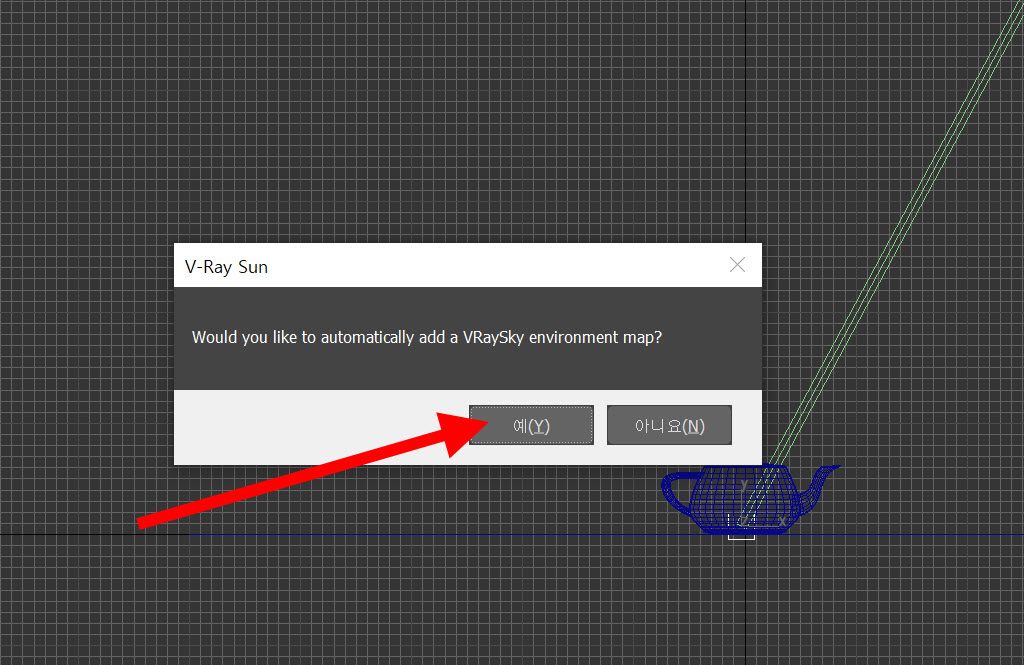Confirm with the 예(Y) button
The width and height of the screenshot is (1024, 665).
(531, 425)
